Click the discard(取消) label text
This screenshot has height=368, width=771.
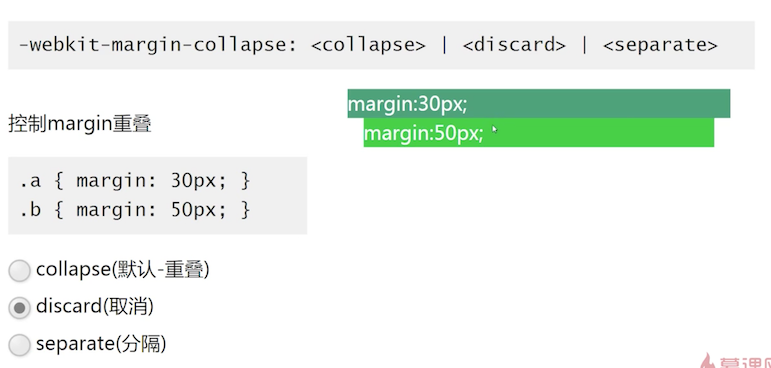(94, 307)
